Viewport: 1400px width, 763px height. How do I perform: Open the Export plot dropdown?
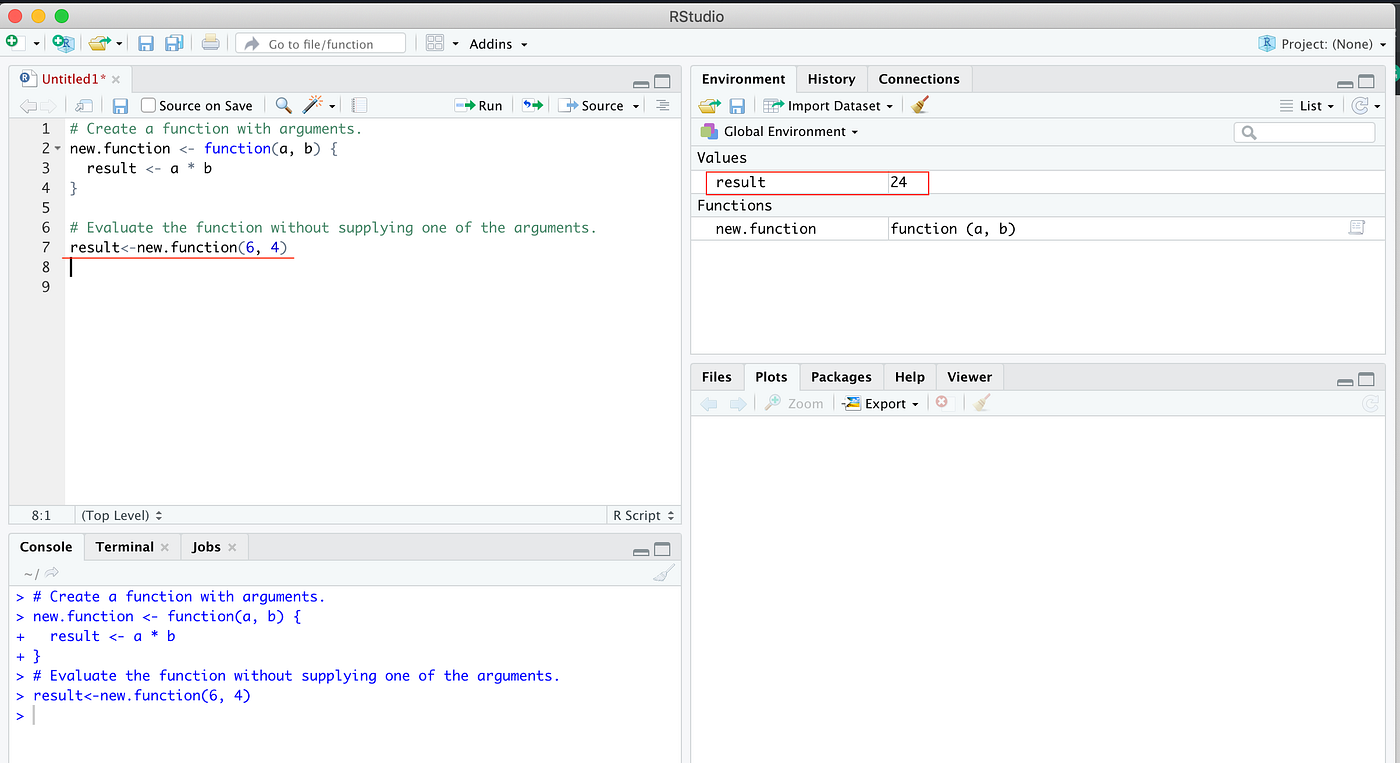[881, 403]
